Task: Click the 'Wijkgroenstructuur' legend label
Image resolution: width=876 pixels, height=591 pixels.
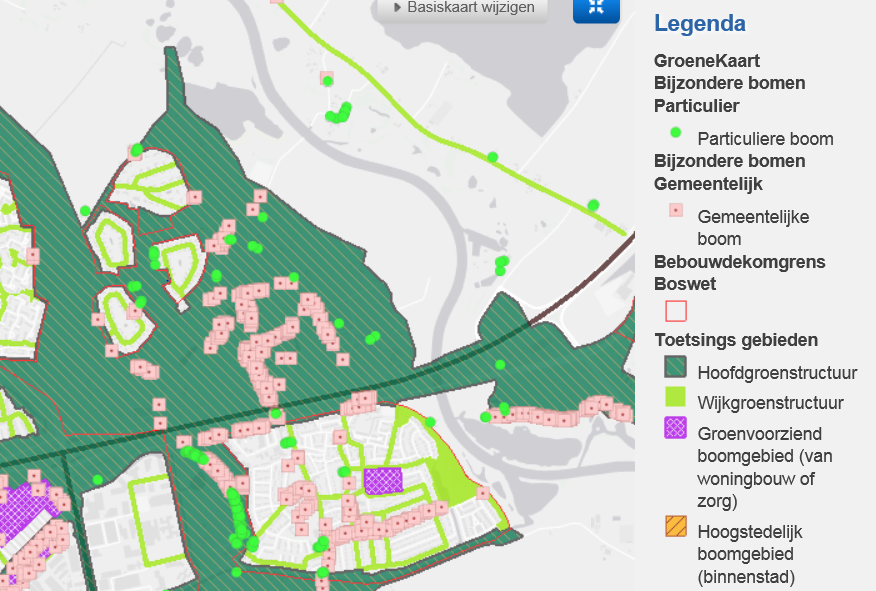Action: [770, 403]
